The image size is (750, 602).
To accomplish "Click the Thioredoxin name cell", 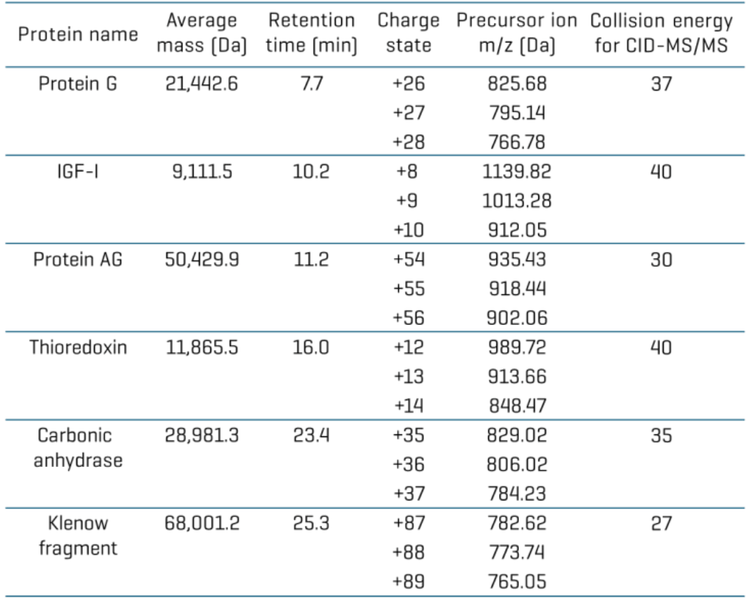I will (x=78, y=348).
